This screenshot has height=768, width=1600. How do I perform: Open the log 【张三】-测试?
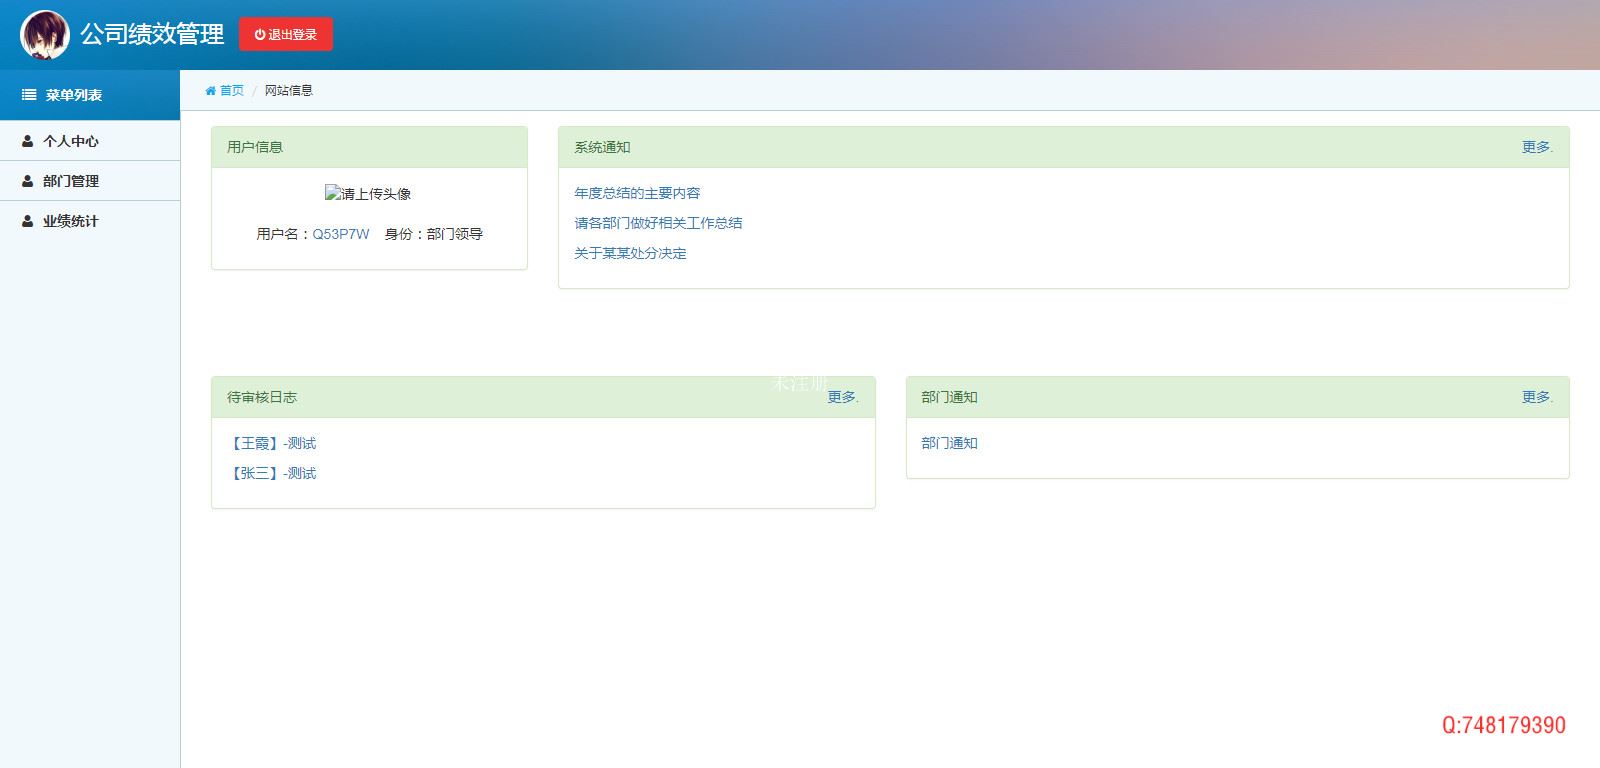pyautogui.click(x=272, y=473)
